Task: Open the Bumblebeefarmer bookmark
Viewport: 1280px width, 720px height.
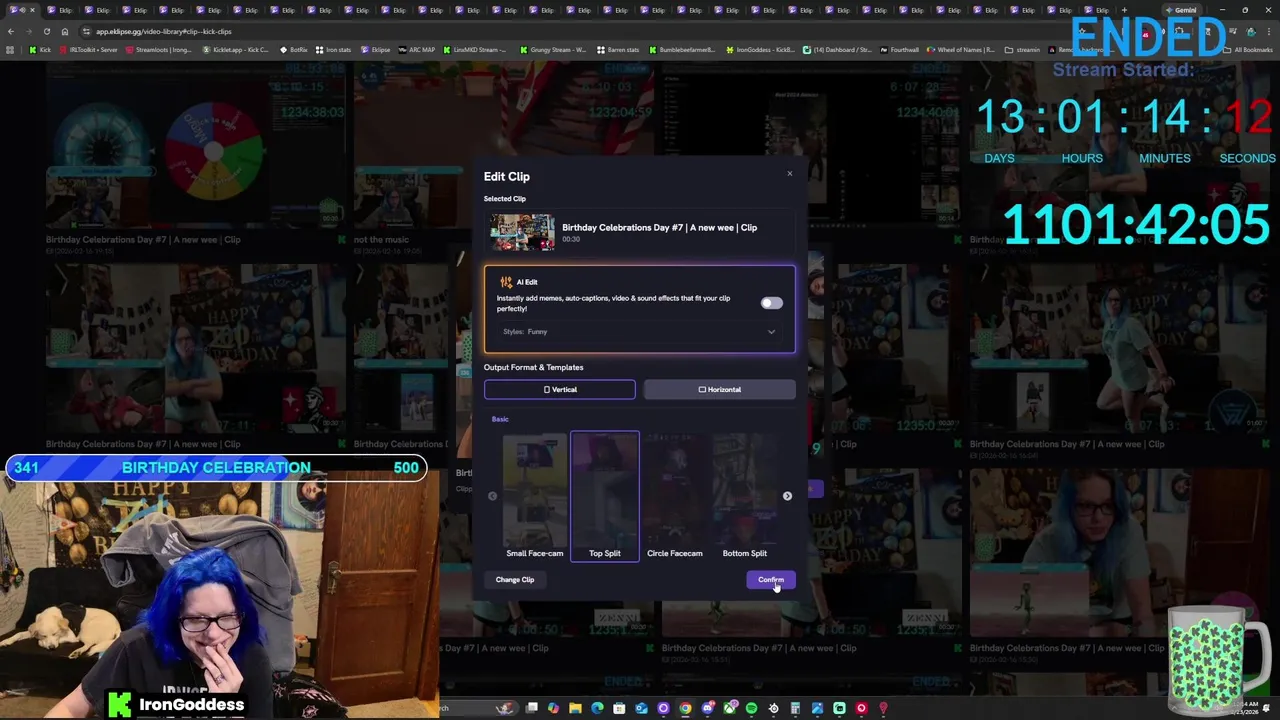Action: point(682,50)
